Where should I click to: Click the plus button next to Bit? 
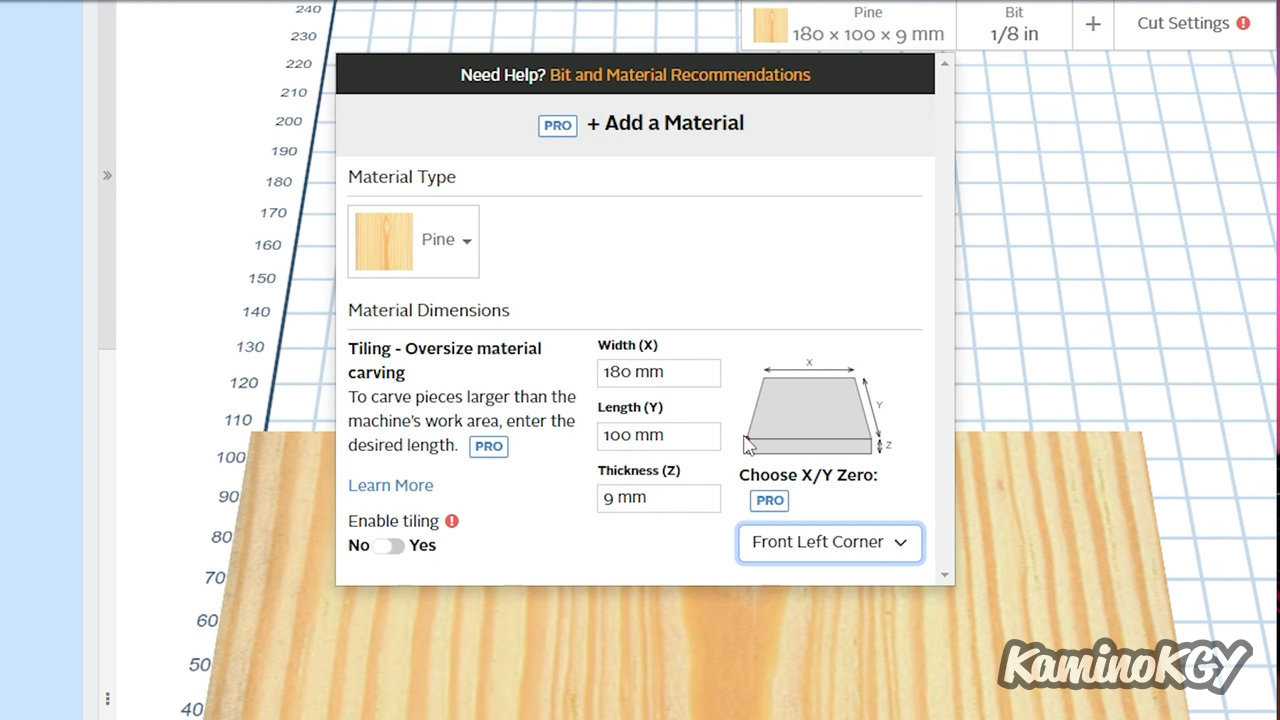coord(1093,24)
